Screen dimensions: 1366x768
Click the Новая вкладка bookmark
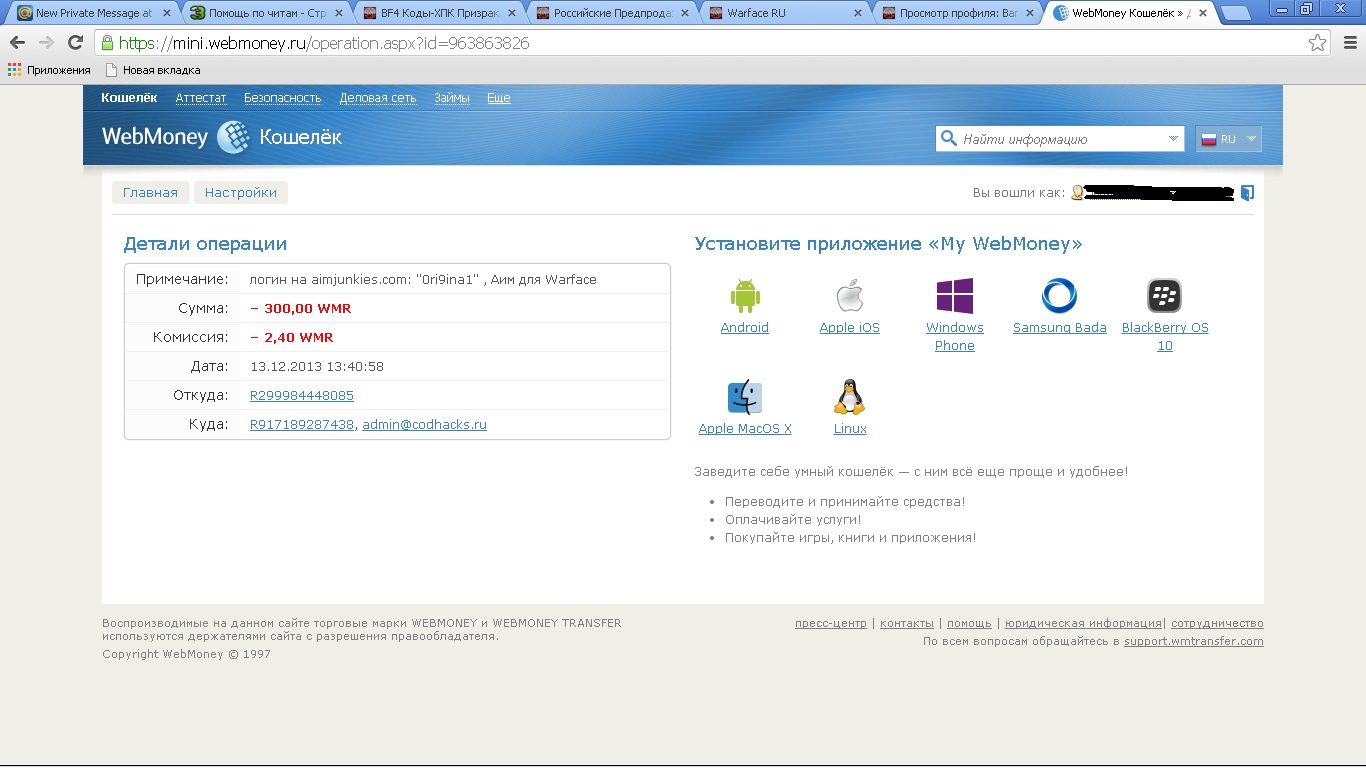[x=153, y=70]
